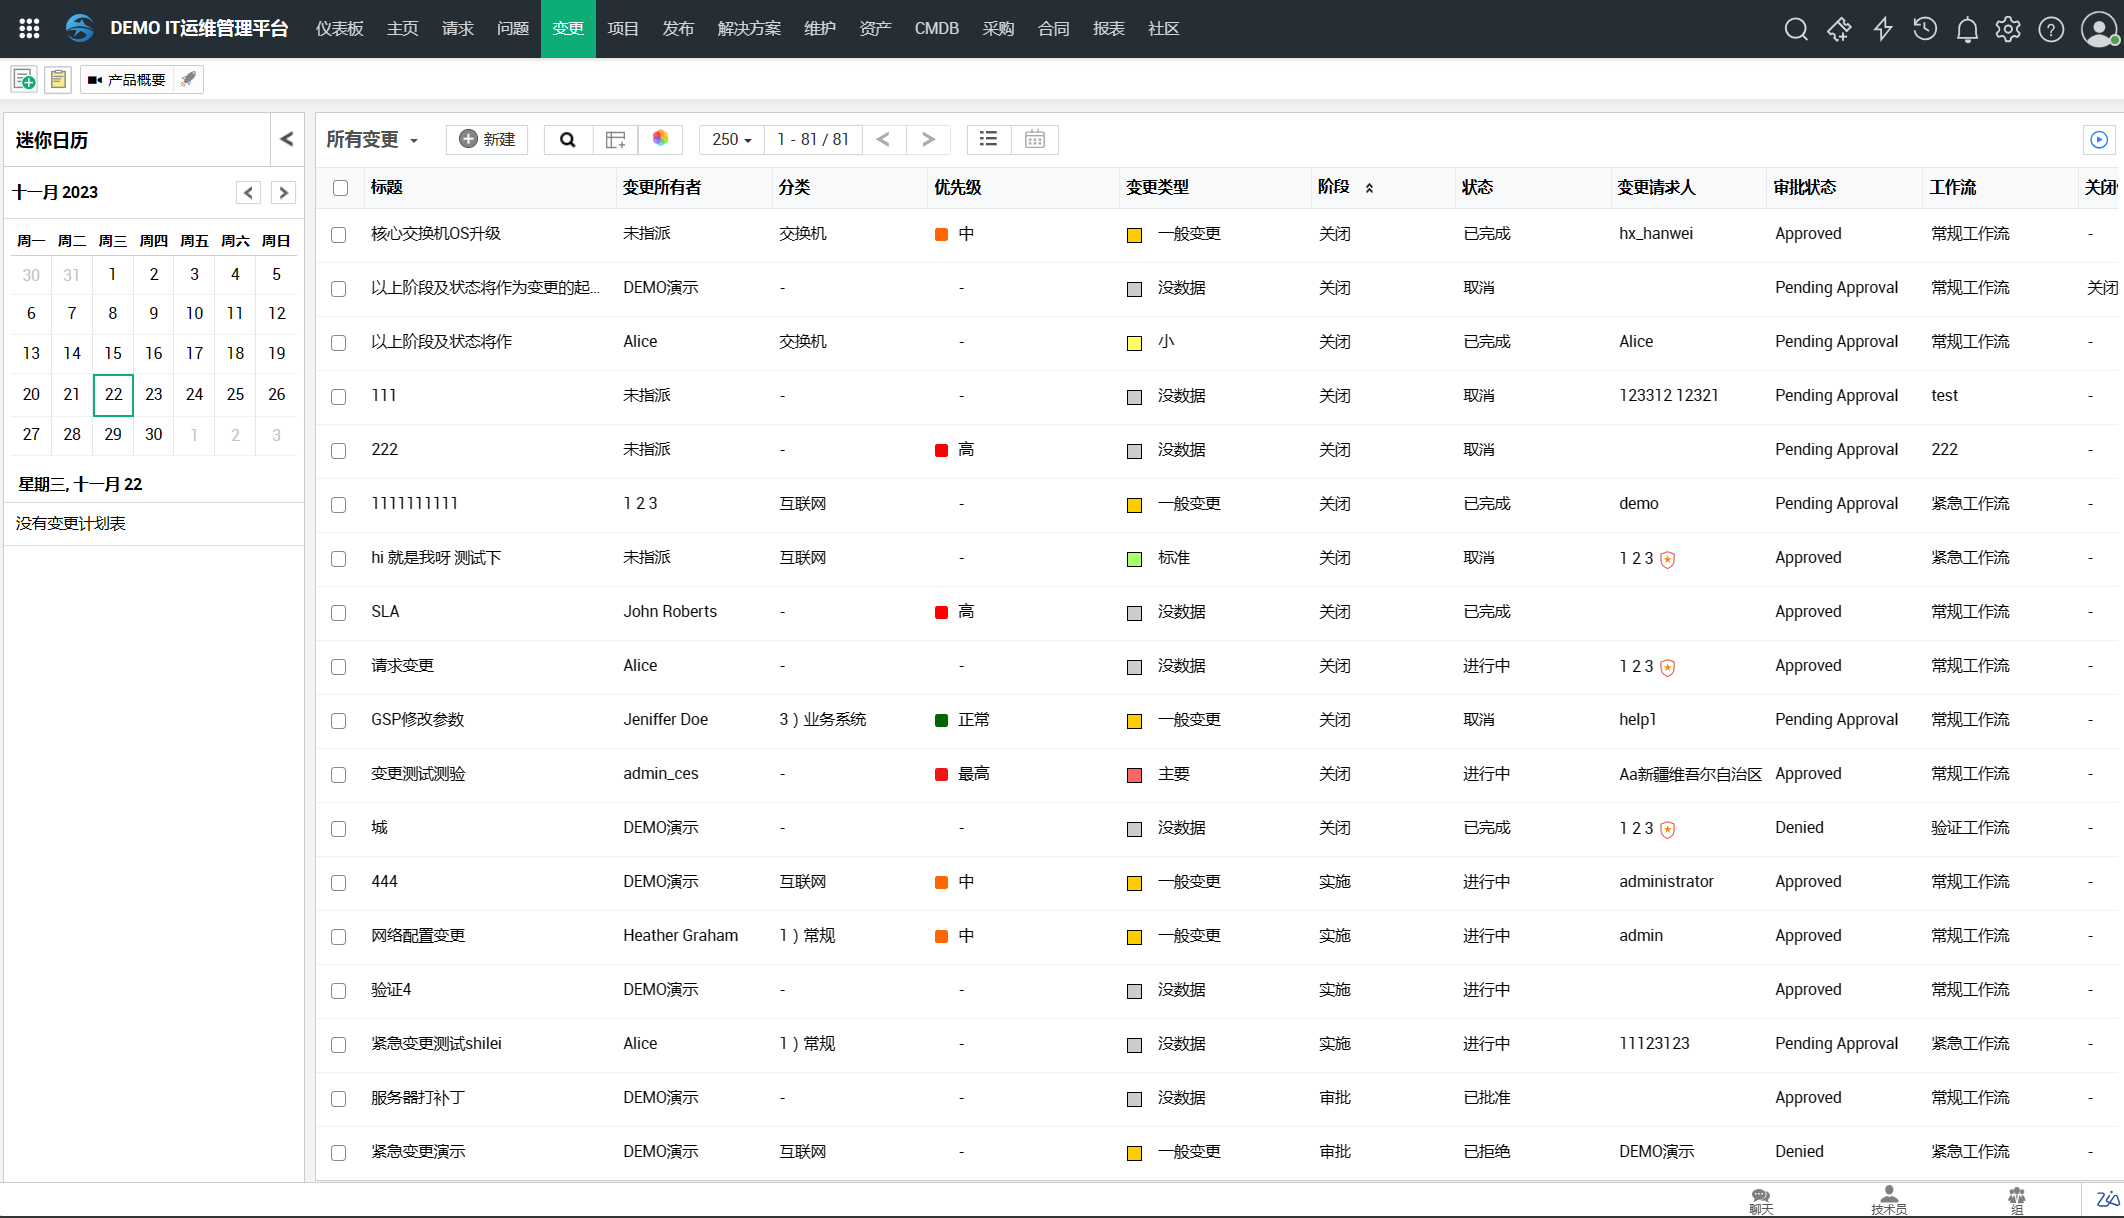2124x1218 pixels.
Task: Click the notification bell icon
Action: [x=1967, y=29]
